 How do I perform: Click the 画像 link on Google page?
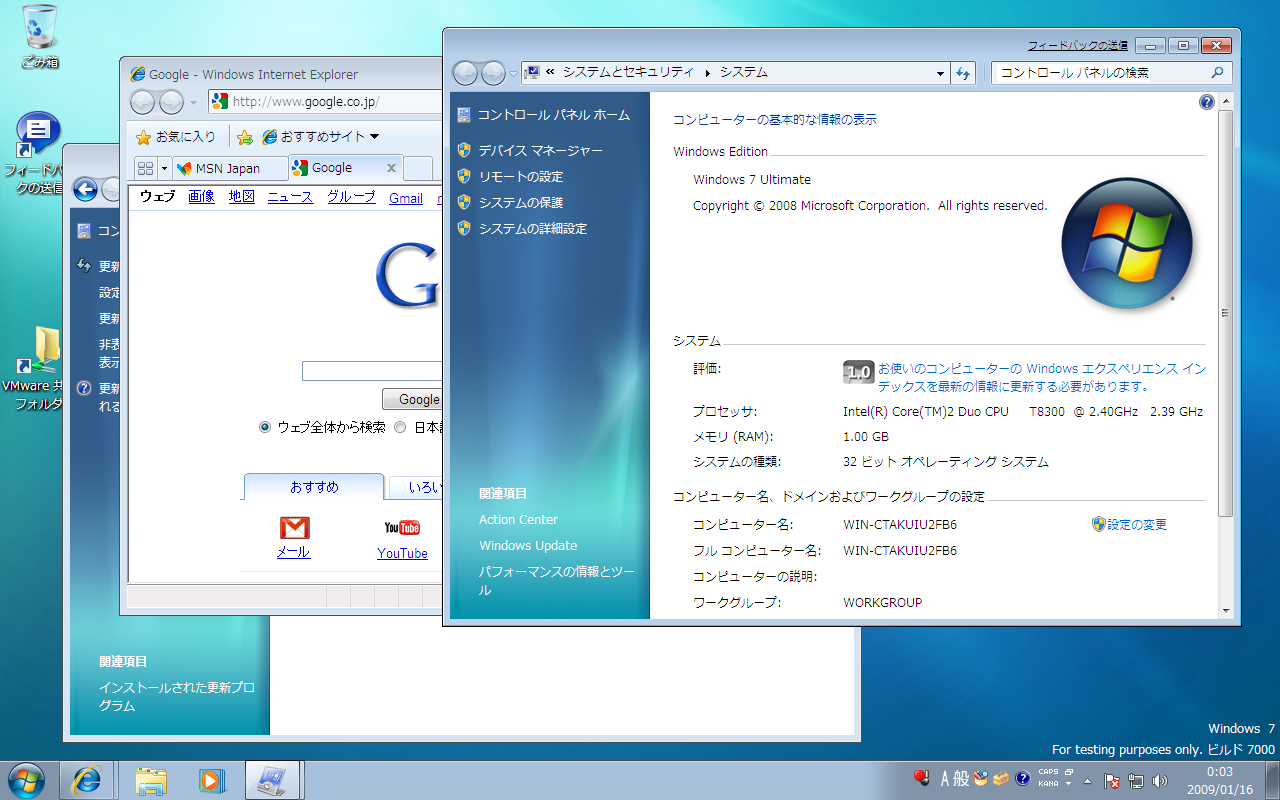coord(201,197)
